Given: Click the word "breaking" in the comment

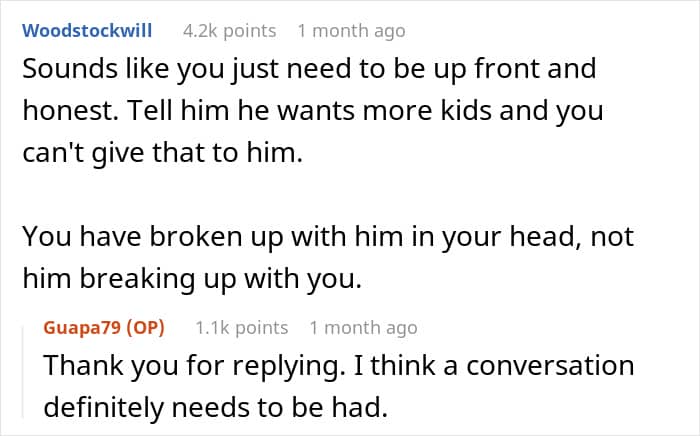Looking at the screenshot, I should [x=137, y=278].
